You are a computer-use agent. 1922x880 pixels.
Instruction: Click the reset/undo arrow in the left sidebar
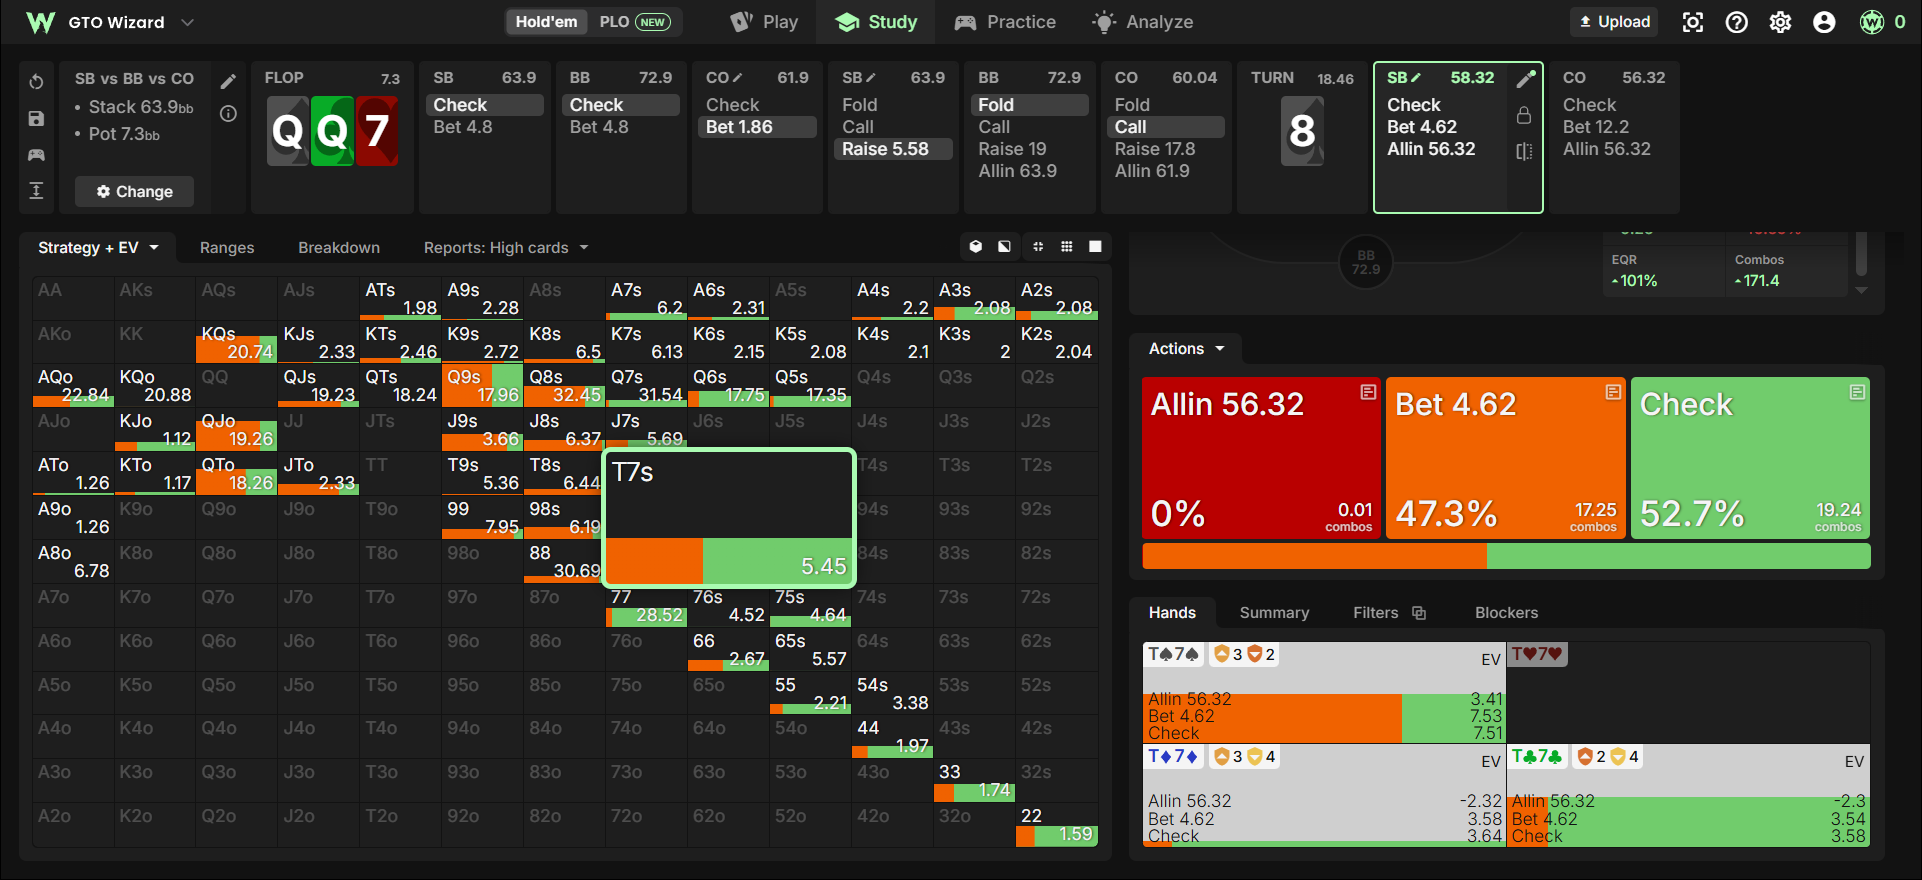pyautogui.click(x=36, y=82)
